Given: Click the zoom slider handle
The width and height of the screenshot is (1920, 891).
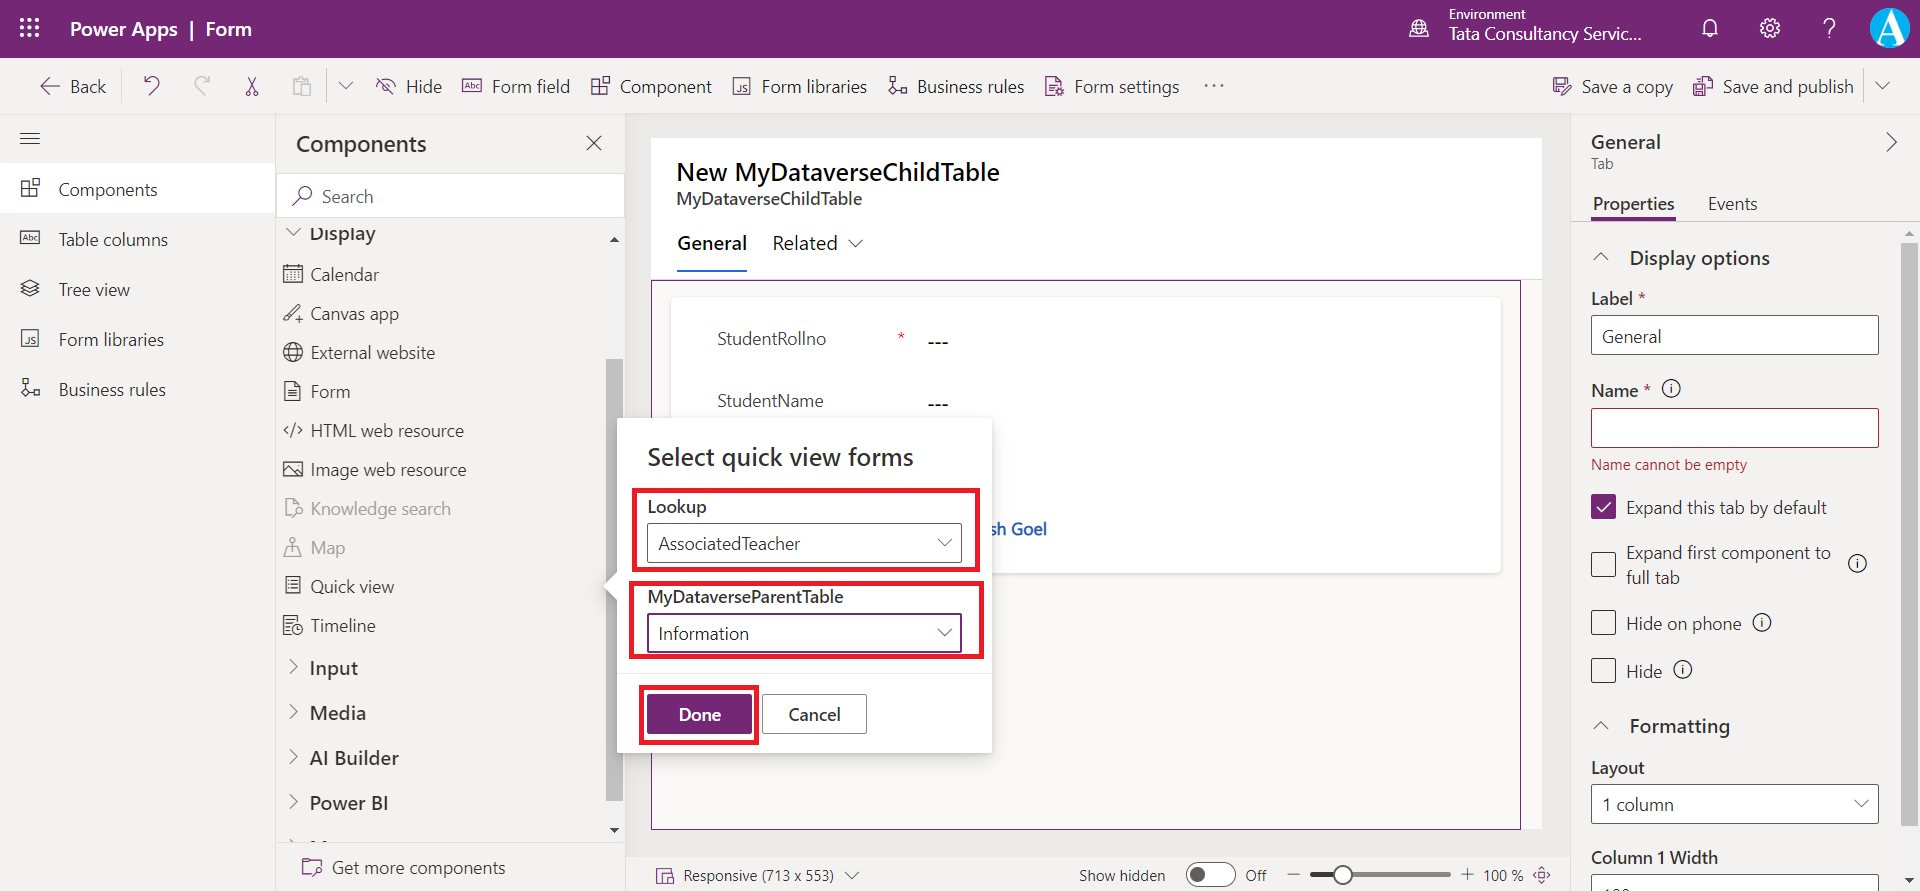Looking at the screenshot, I should point(1343,875).
